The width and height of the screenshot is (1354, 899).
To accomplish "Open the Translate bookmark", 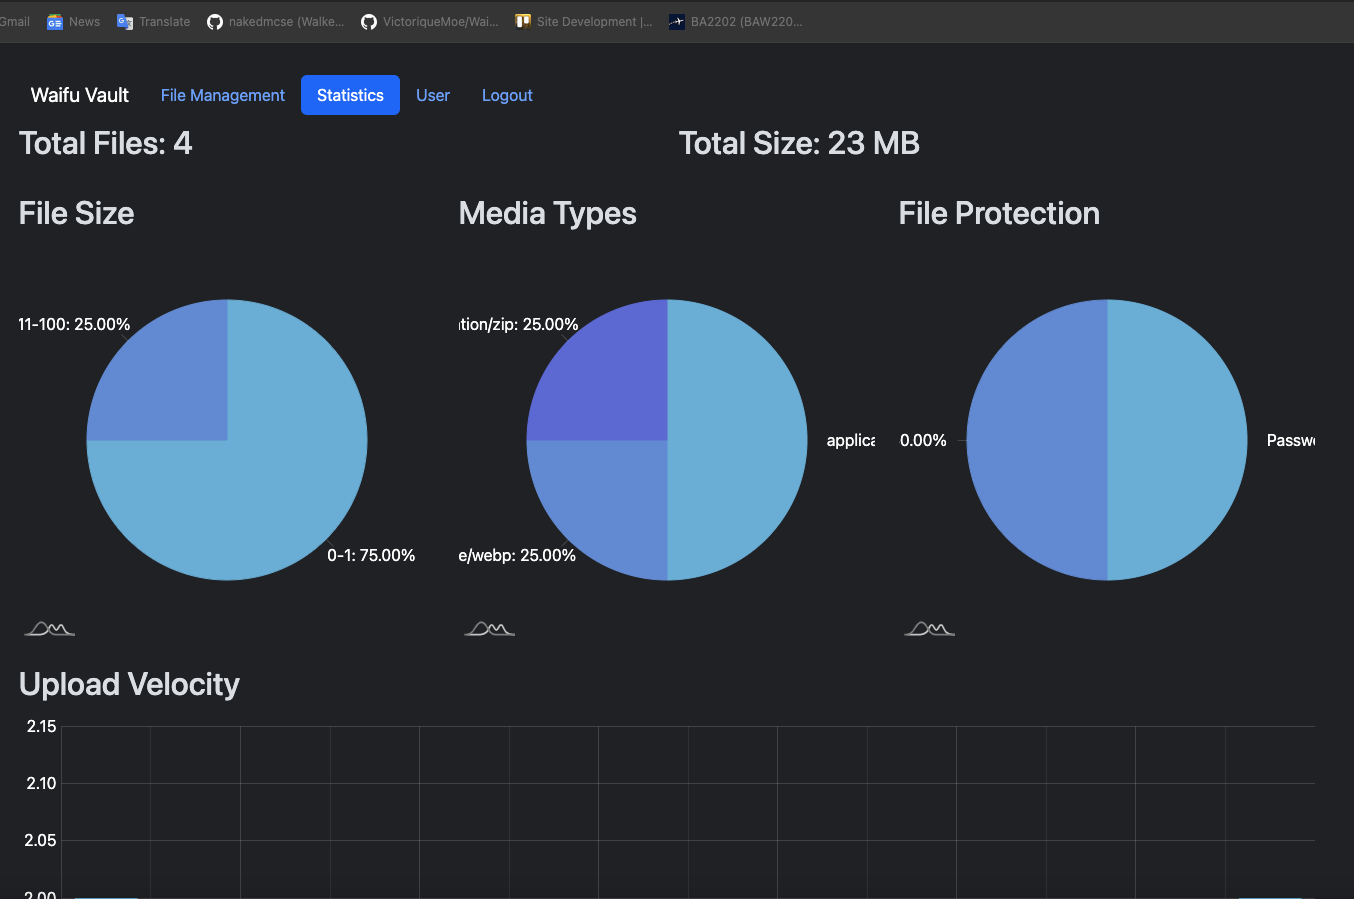I will tap(154, 22).
